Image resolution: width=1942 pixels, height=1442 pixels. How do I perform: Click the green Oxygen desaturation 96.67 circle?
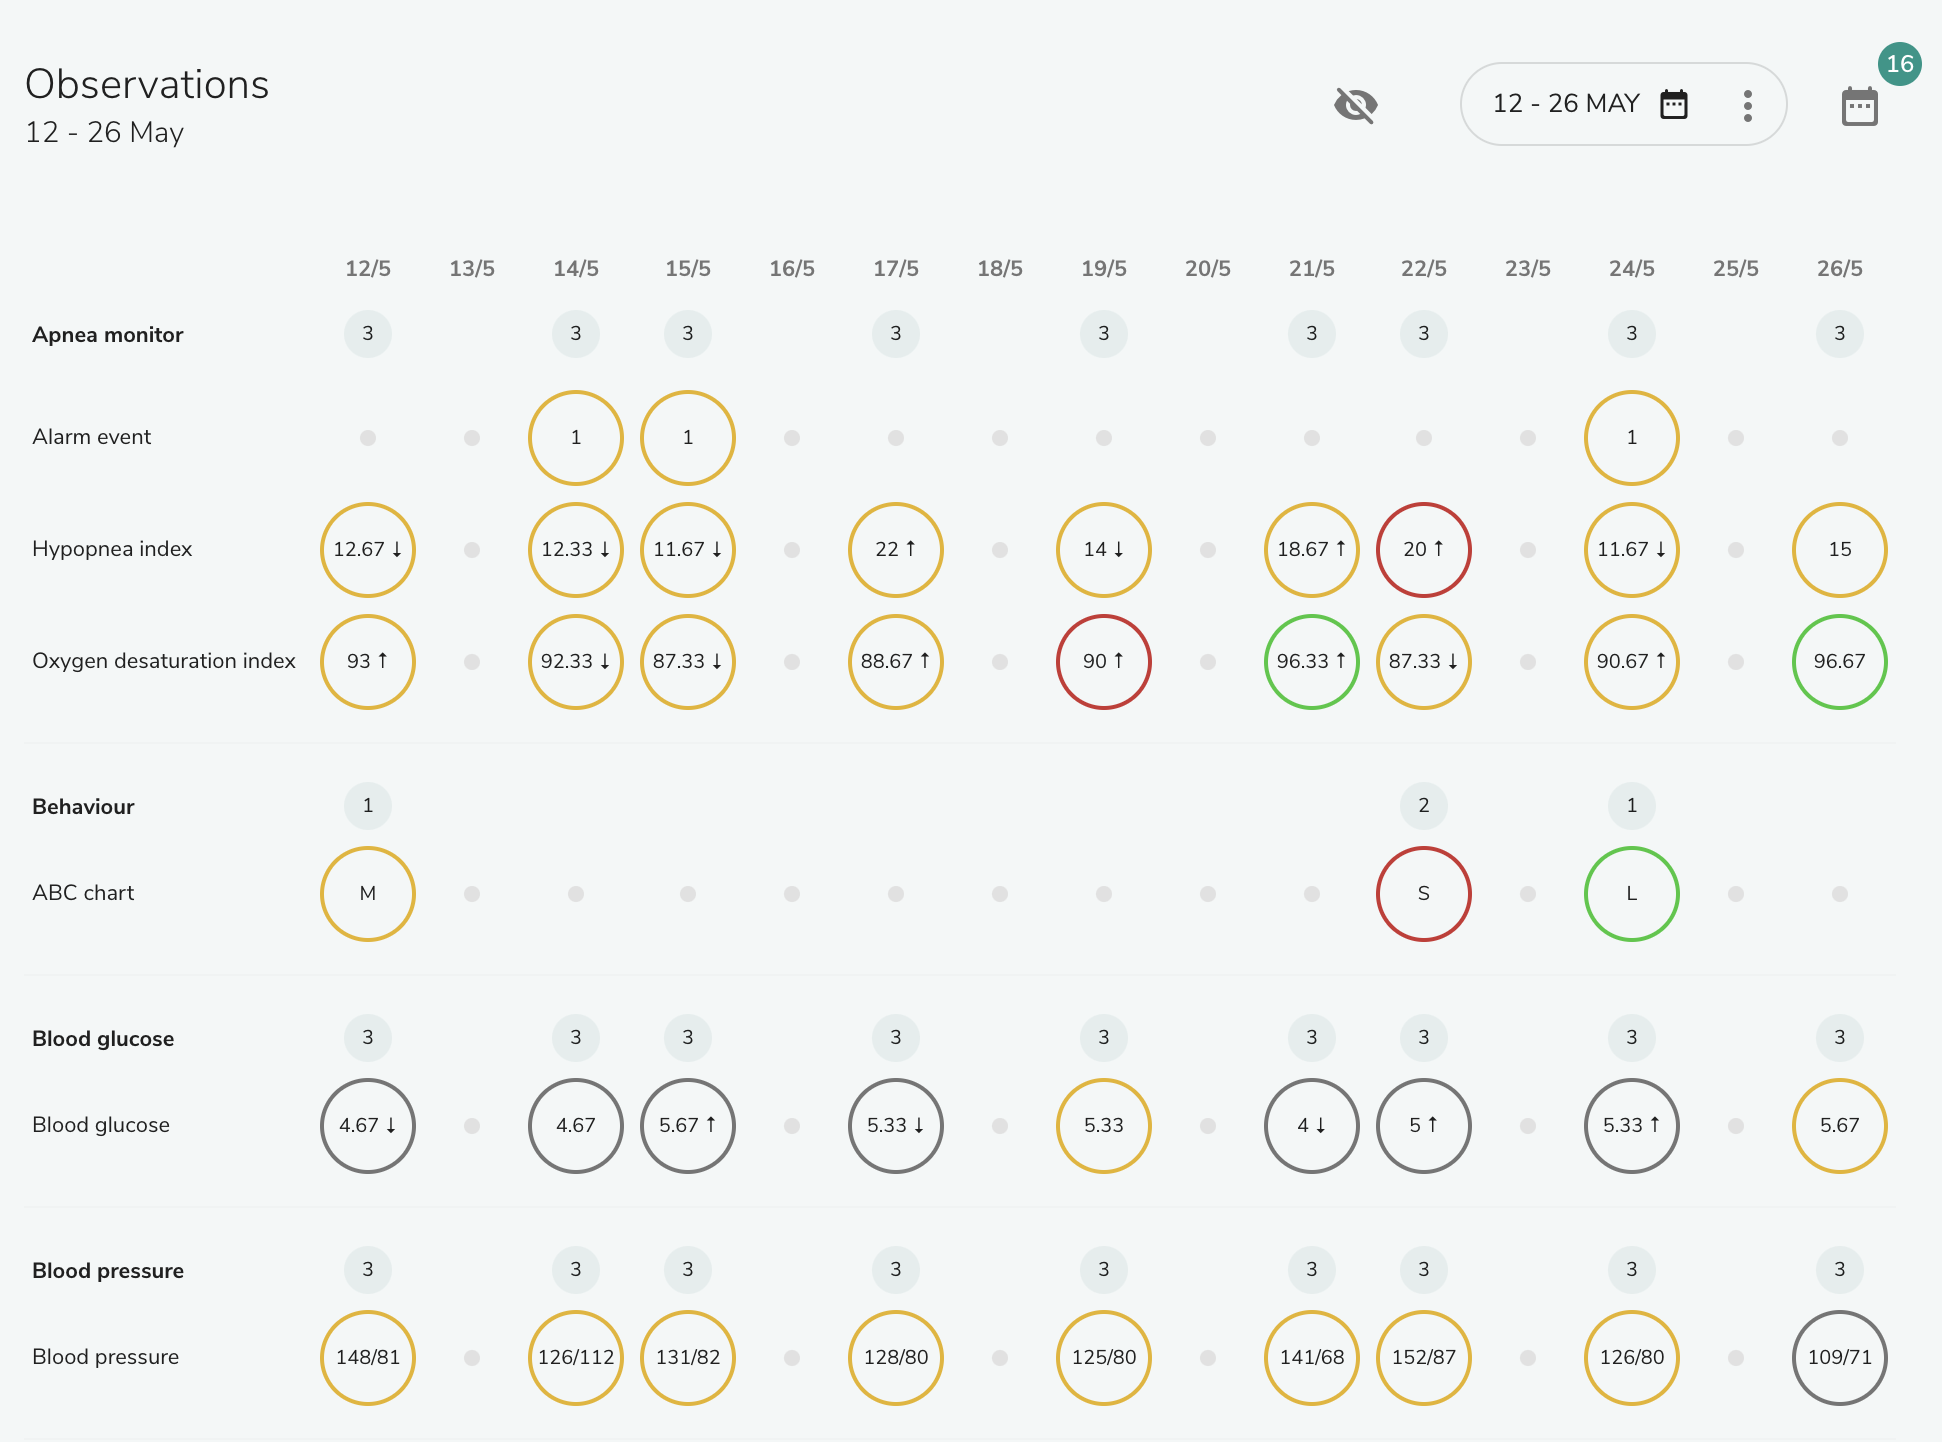pos(1840,661)
